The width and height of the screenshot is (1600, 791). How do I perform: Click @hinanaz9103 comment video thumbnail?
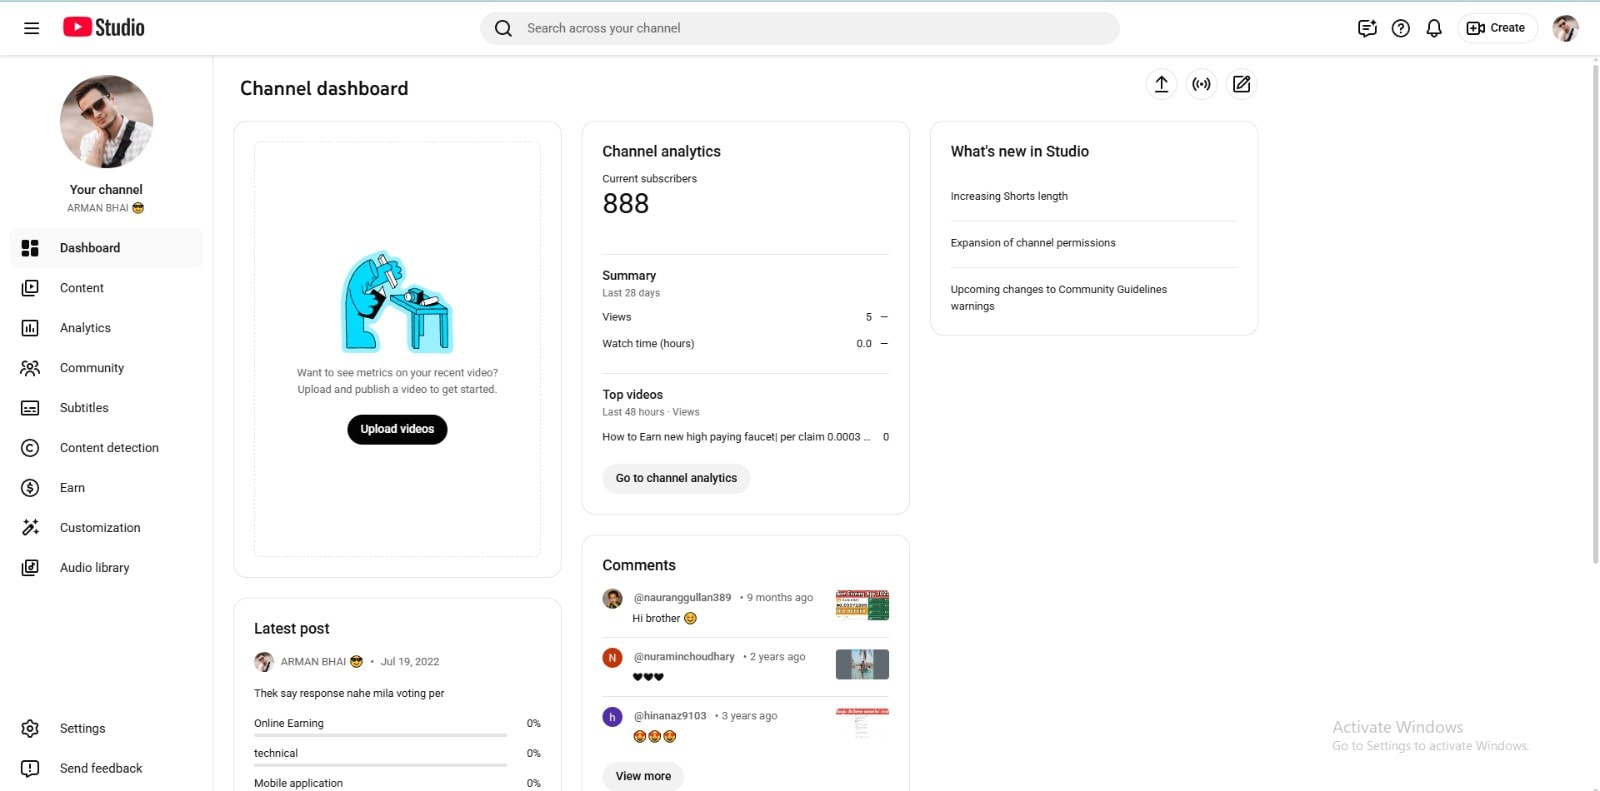(x=862, y=723)
